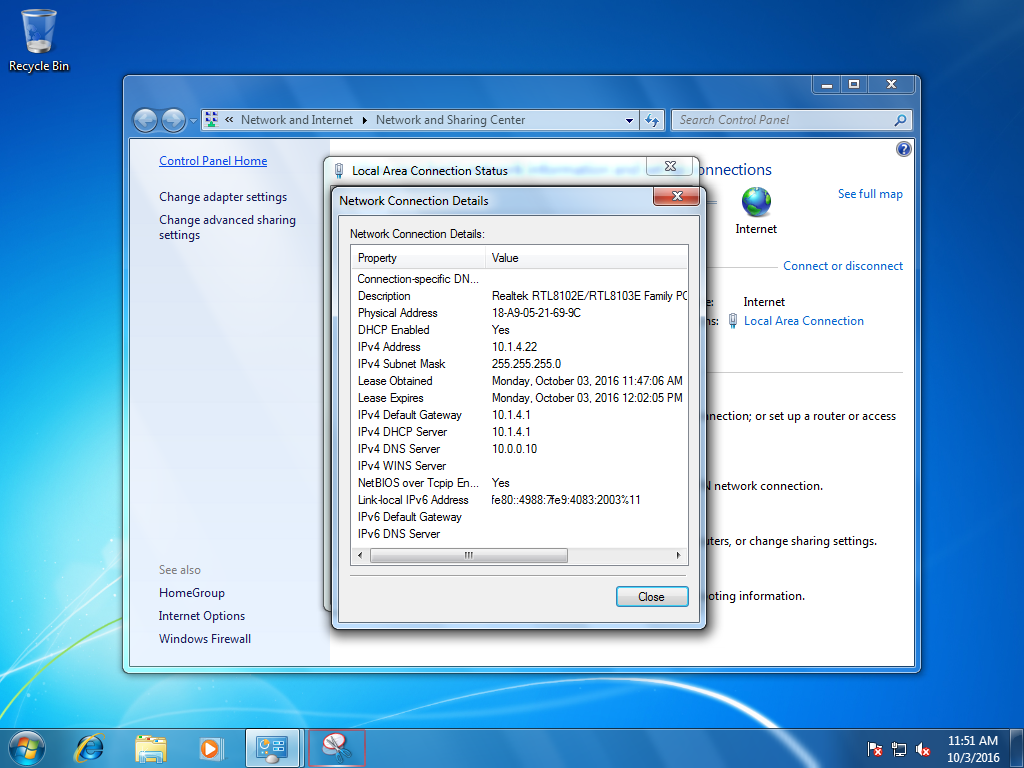
Task: Click See full map link
Action: pyautogui.click(x=870, y=194)
